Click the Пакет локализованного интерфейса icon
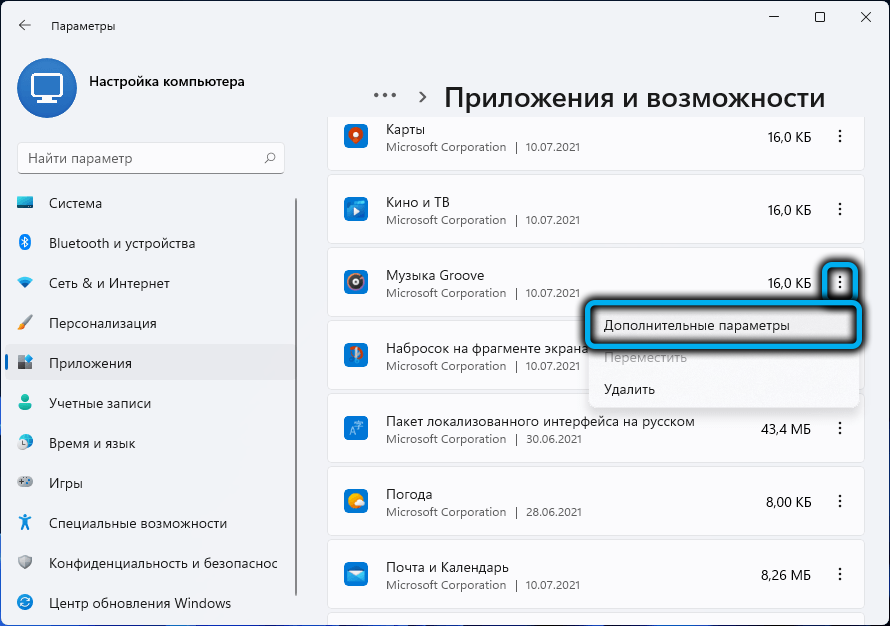The height and width of the screenshot is (626, 890). (x=356, y=429)
